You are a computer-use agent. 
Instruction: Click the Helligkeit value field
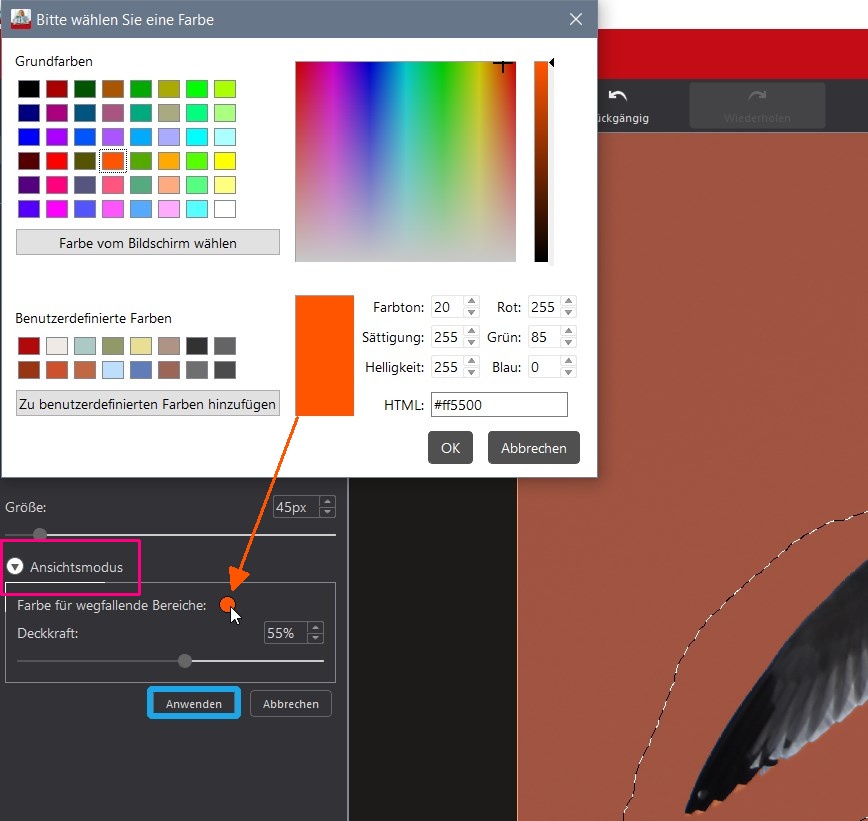tap(448, 366)
